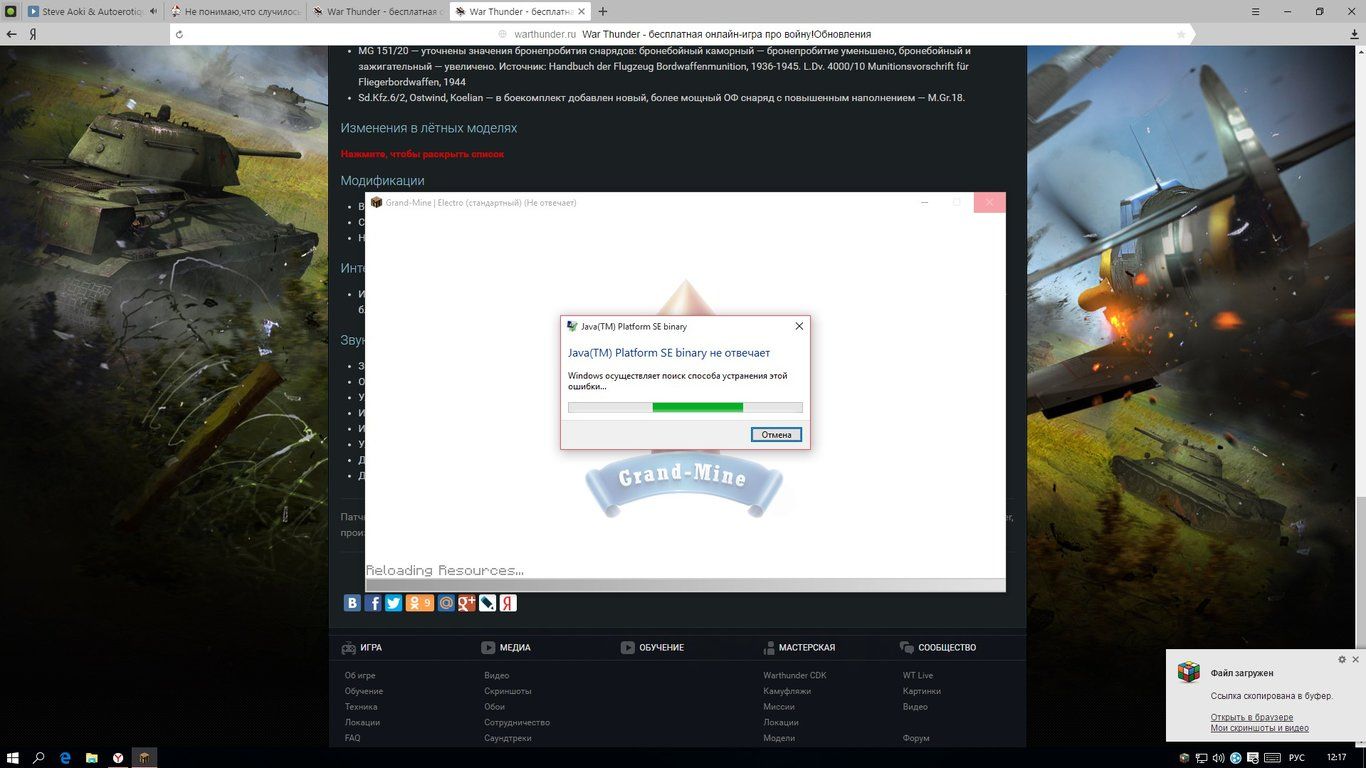Open the Скриншоты footer link
Viewport: 1366px width, 768px height.
pyautogui.click(x=508, y=691)
